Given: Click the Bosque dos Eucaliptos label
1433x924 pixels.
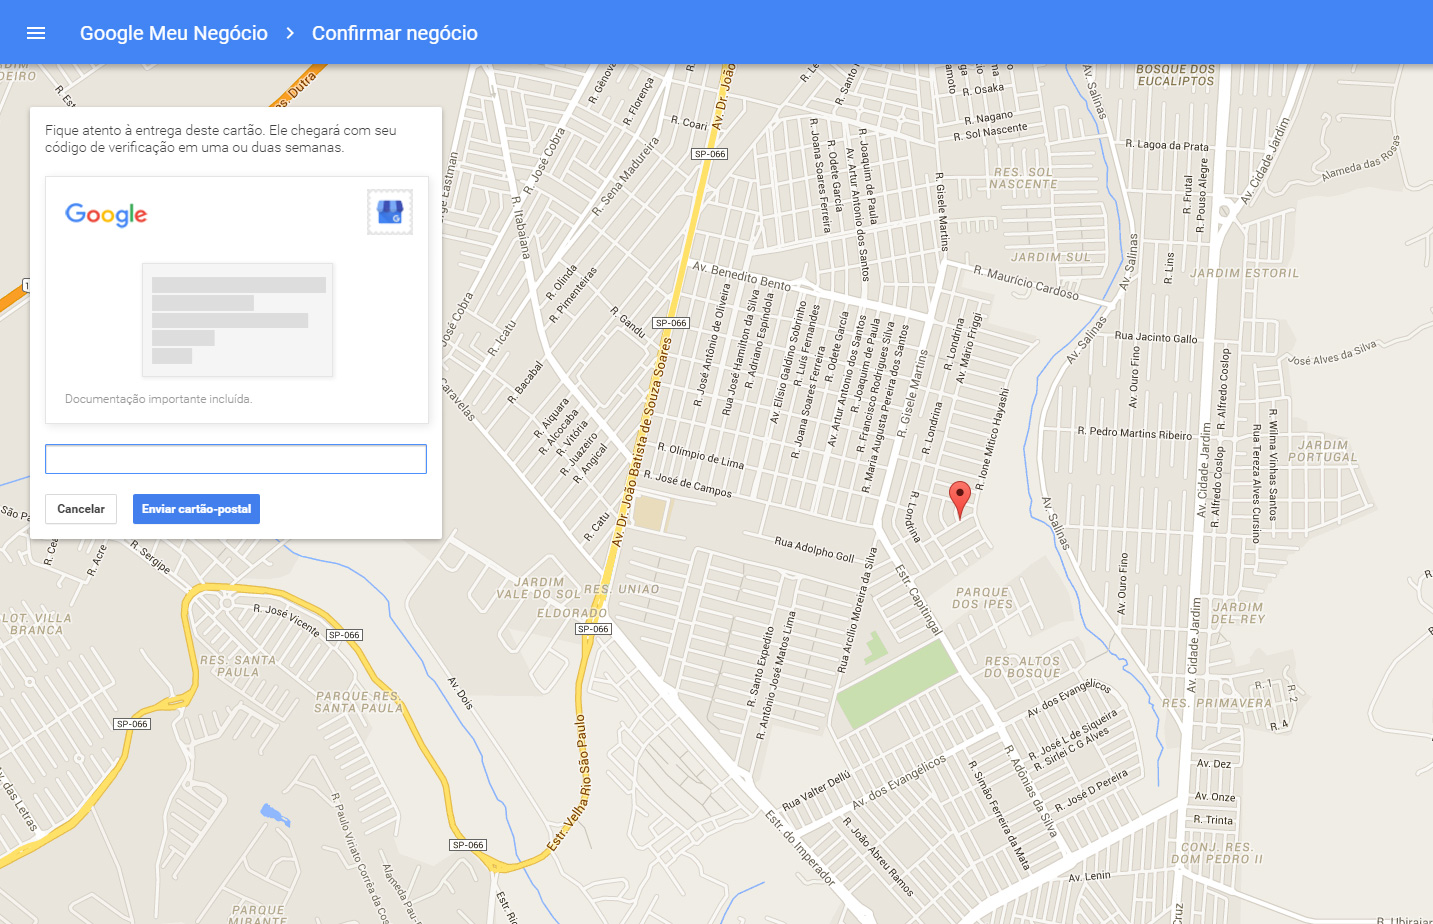Looking at the screenshot, I should (1176, 75).
